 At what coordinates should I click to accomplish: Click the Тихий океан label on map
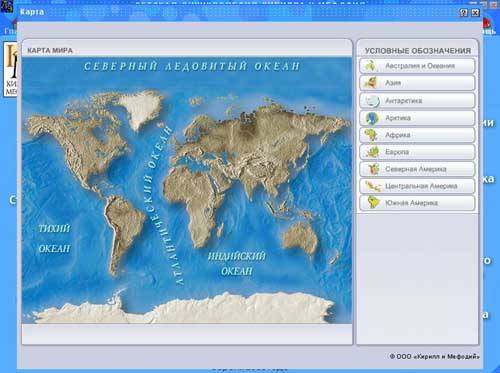(54, 238)
